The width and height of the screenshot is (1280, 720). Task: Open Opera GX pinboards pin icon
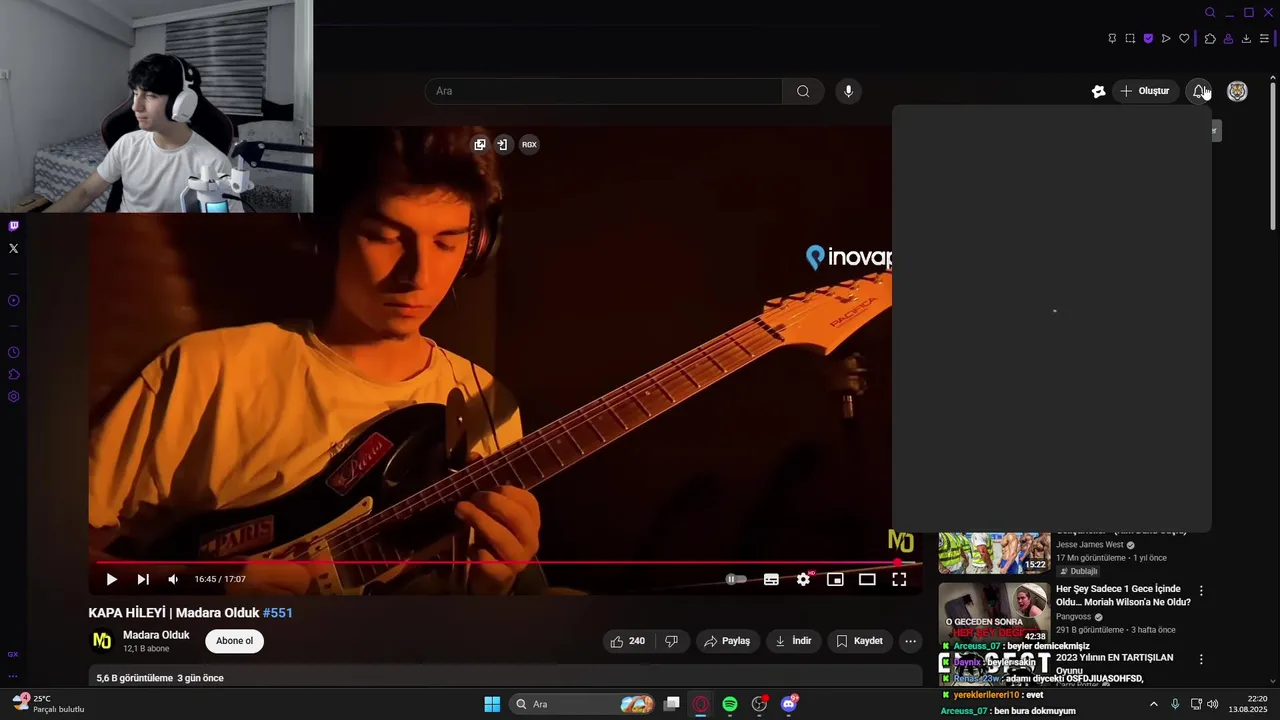1112,39
